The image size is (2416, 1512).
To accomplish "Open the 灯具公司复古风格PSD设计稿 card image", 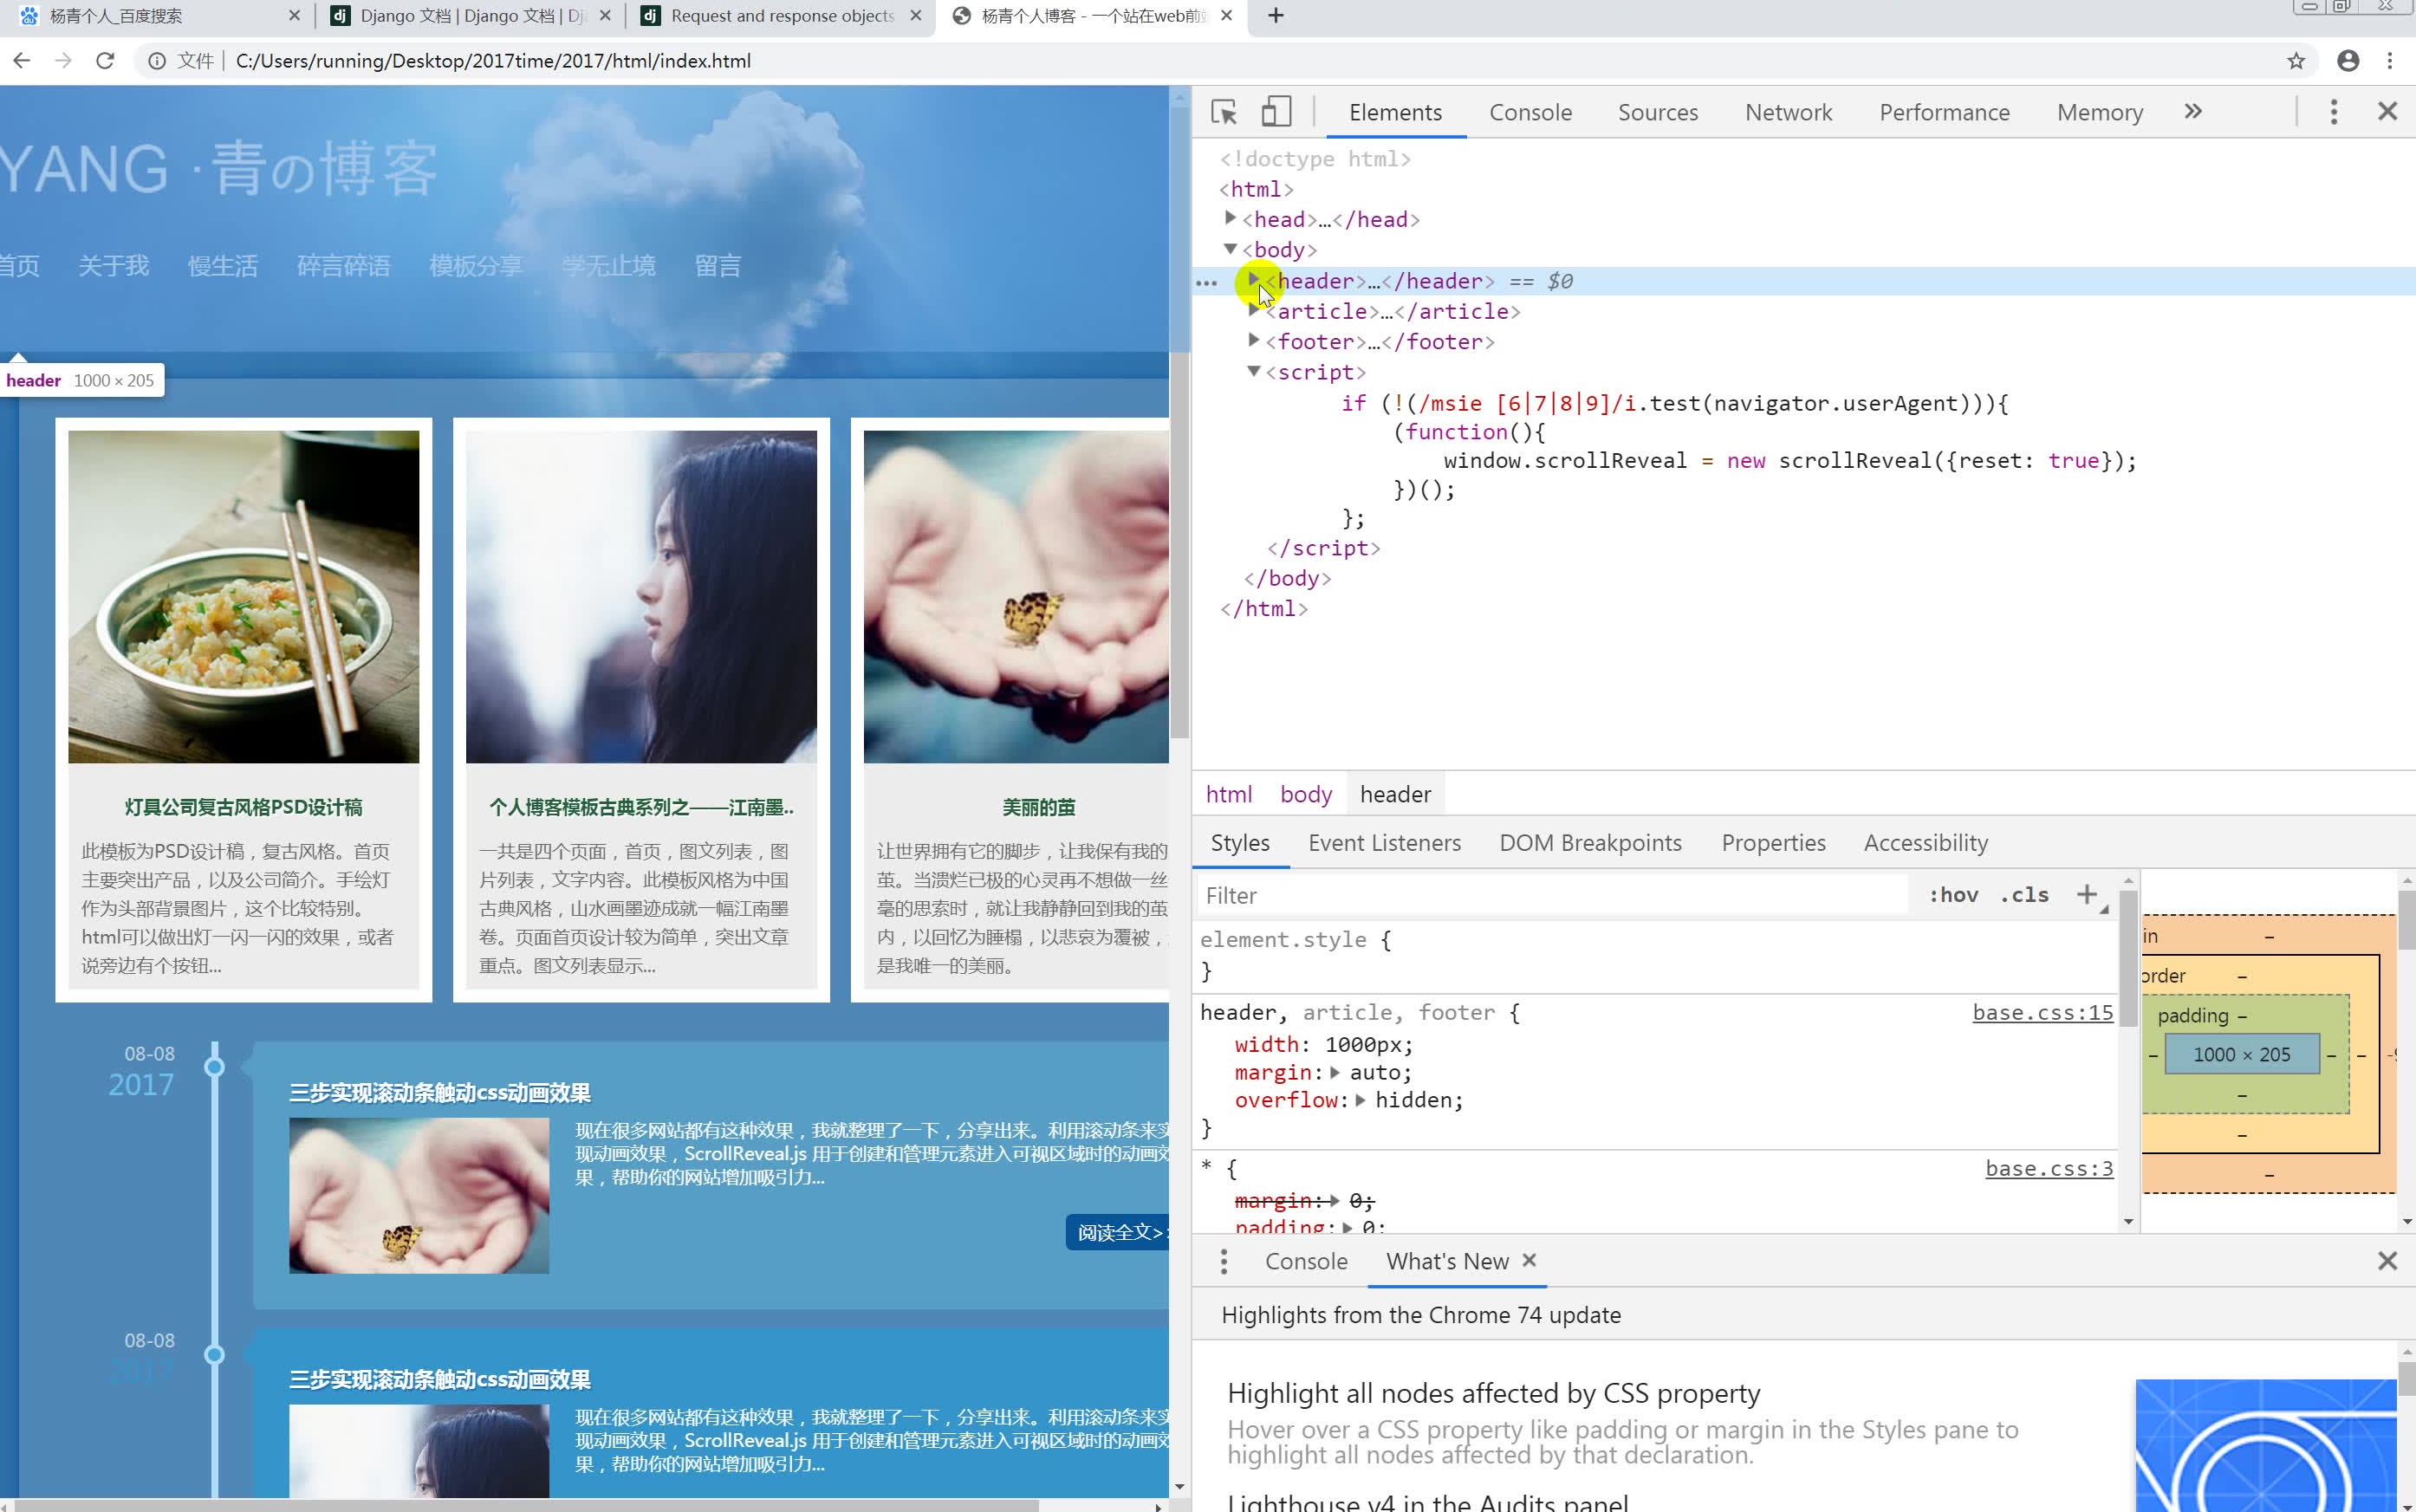I will tap(244, 597).
